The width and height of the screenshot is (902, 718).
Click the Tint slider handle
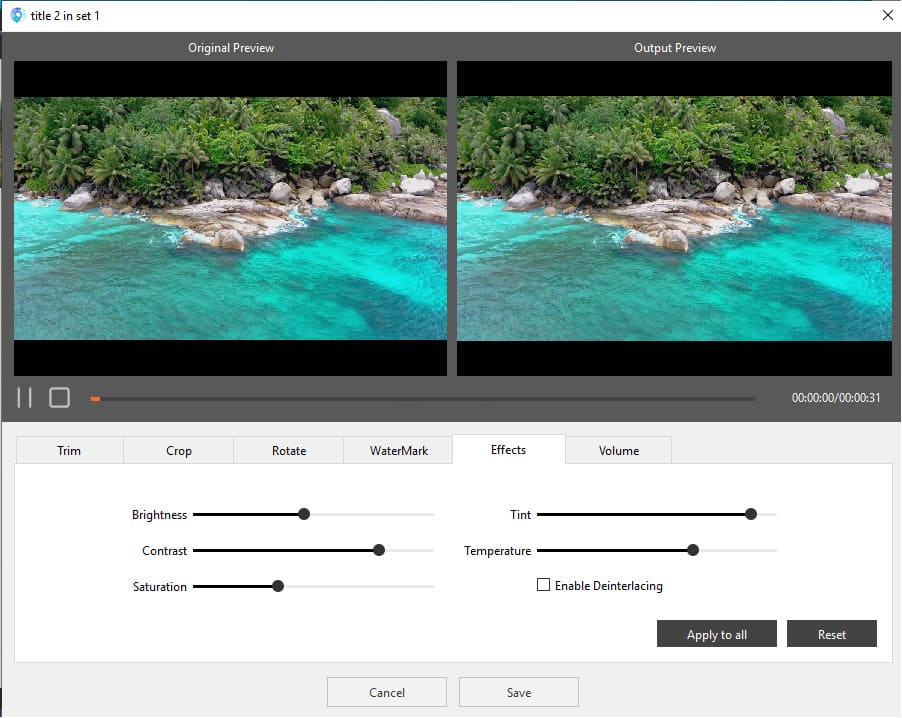[751, 514]
